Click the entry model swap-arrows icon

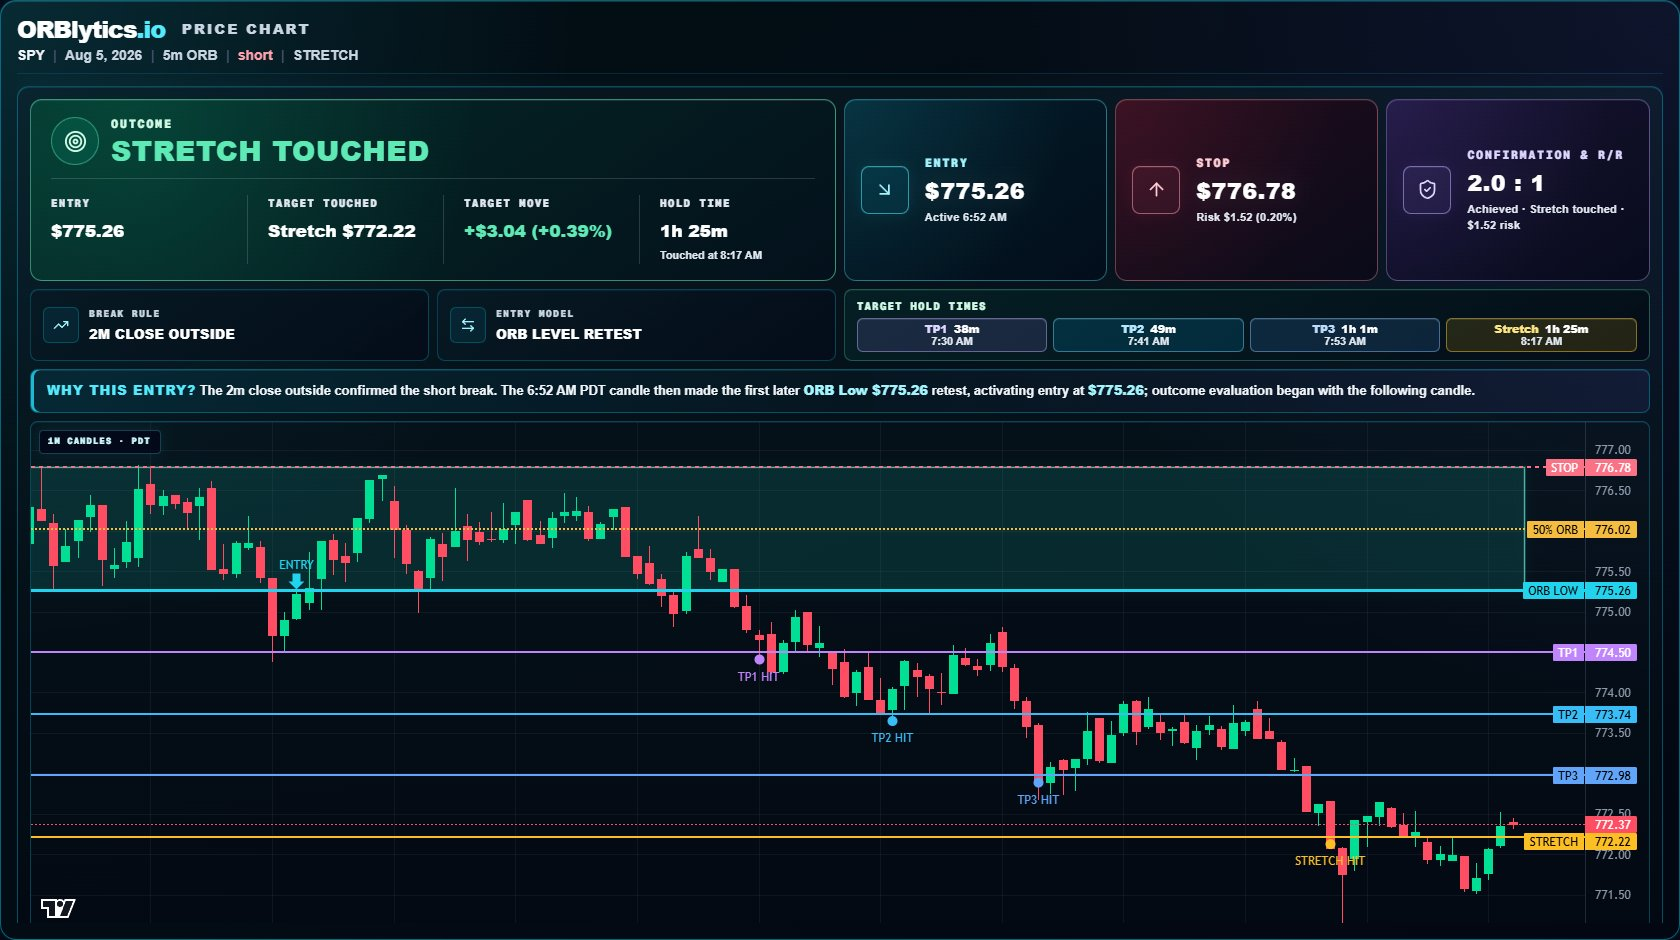[468, 325]
